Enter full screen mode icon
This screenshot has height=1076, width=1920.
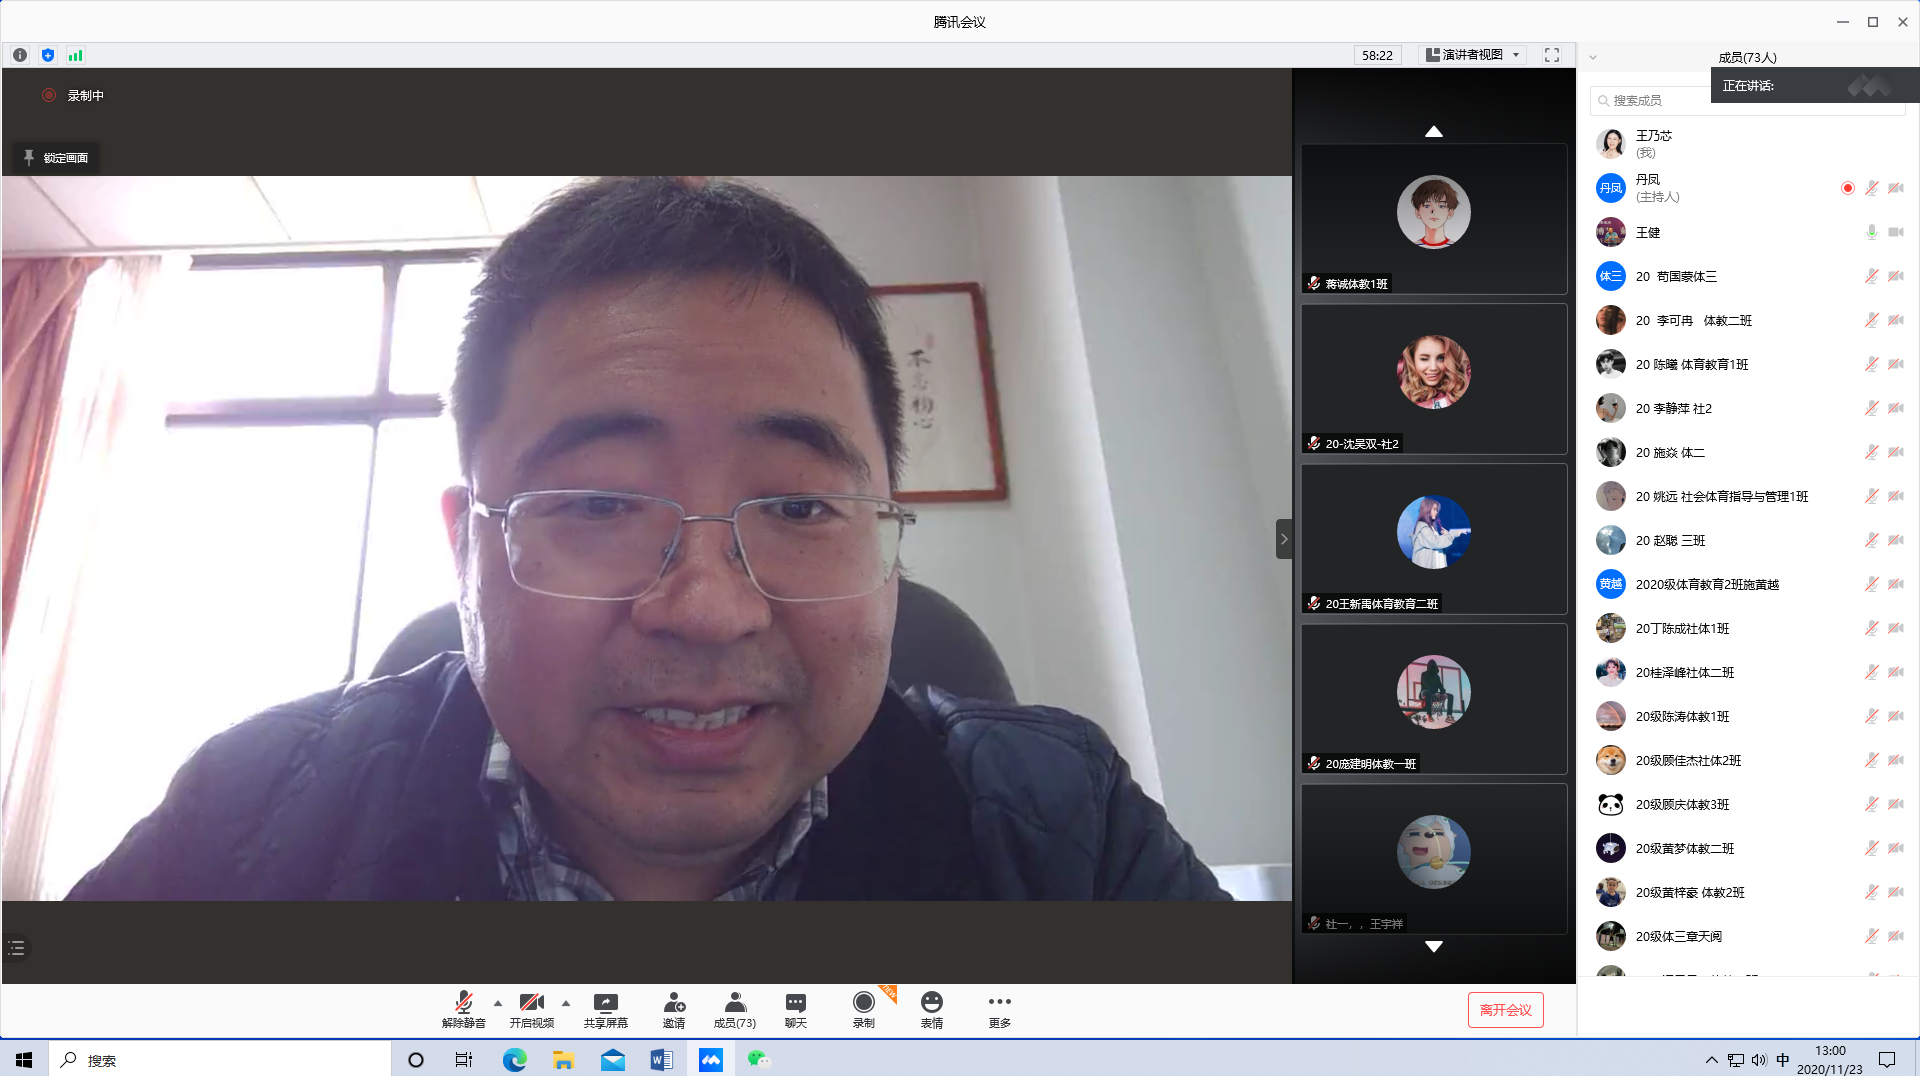coord(1552,55)
